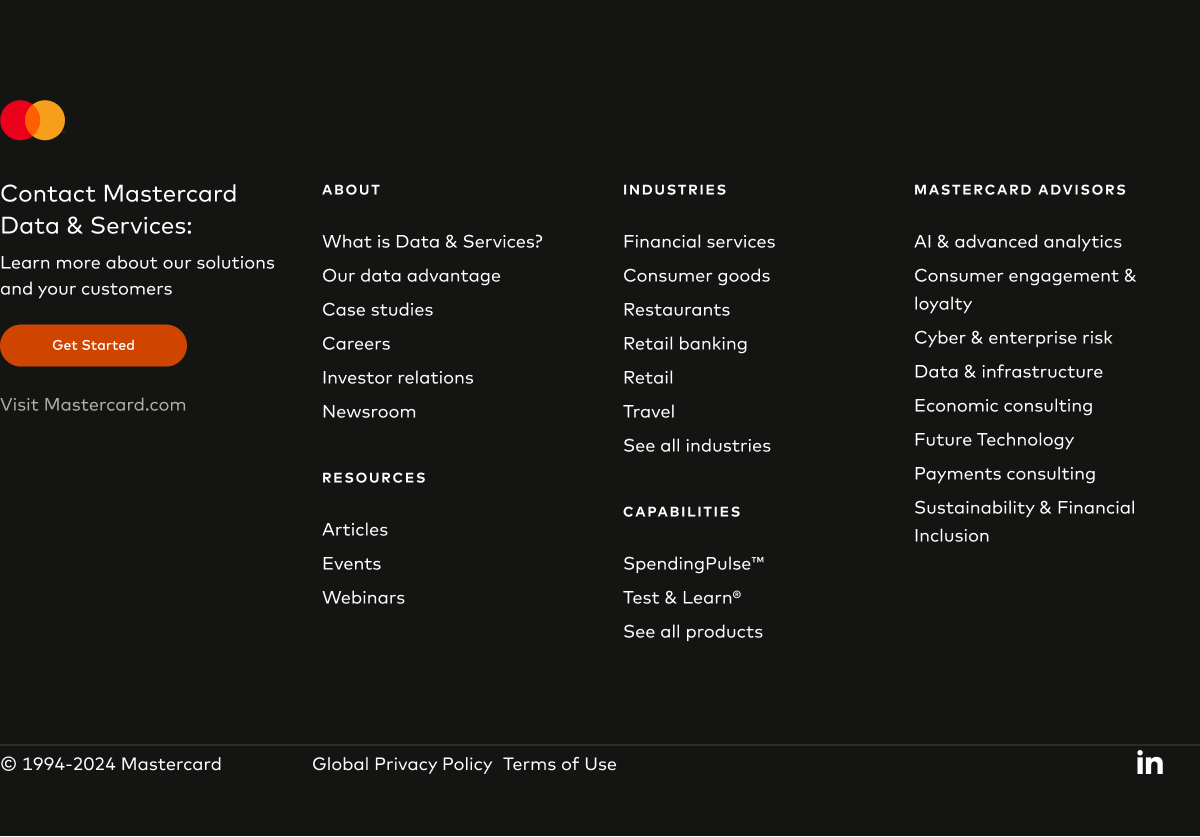Navigate to Retail banking industry
The height and width of the screenshot is (837, 1200).
coord(685,344)
